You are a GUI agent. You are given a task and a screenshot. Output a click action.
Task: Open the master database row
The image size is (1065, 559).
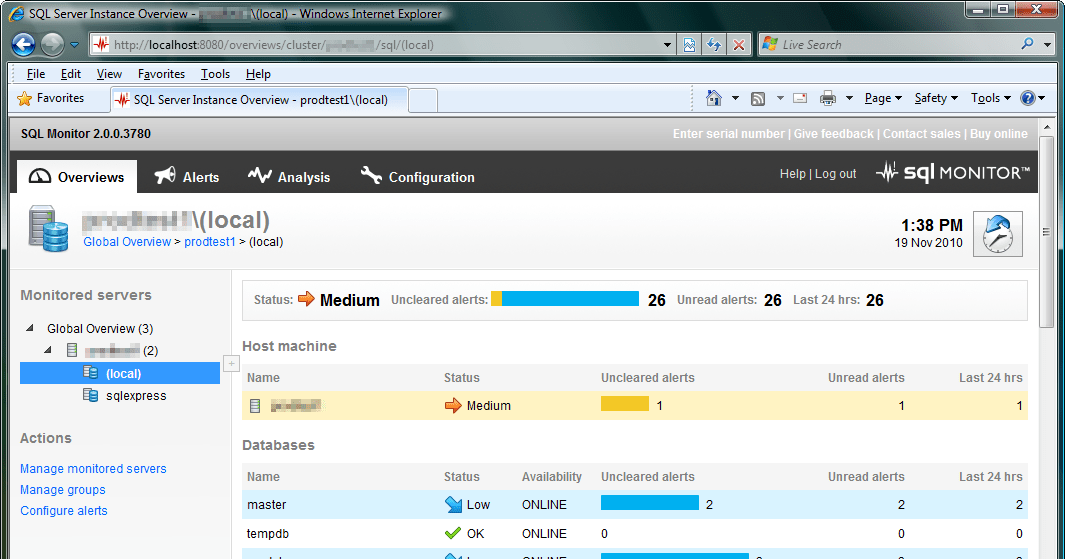coord(634,505)
